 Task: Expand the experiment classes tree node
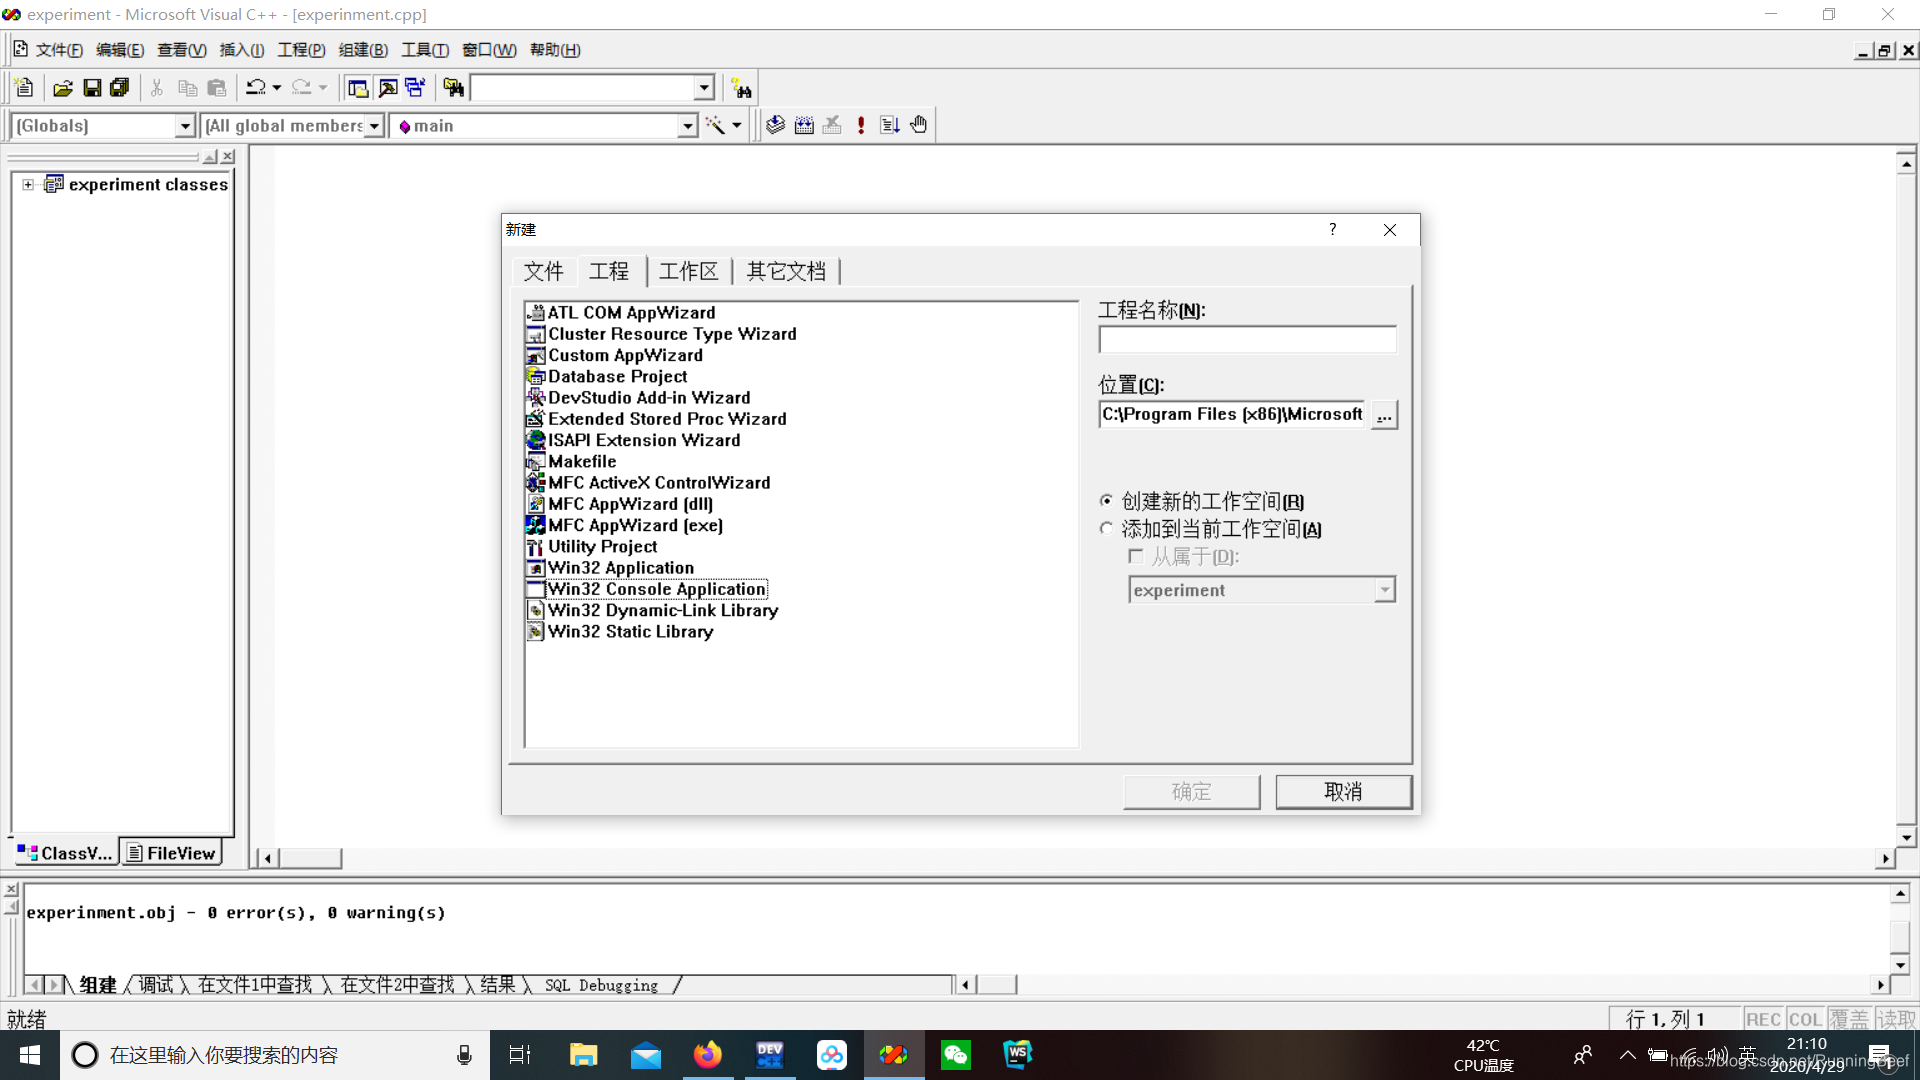(x=28, y=185)
